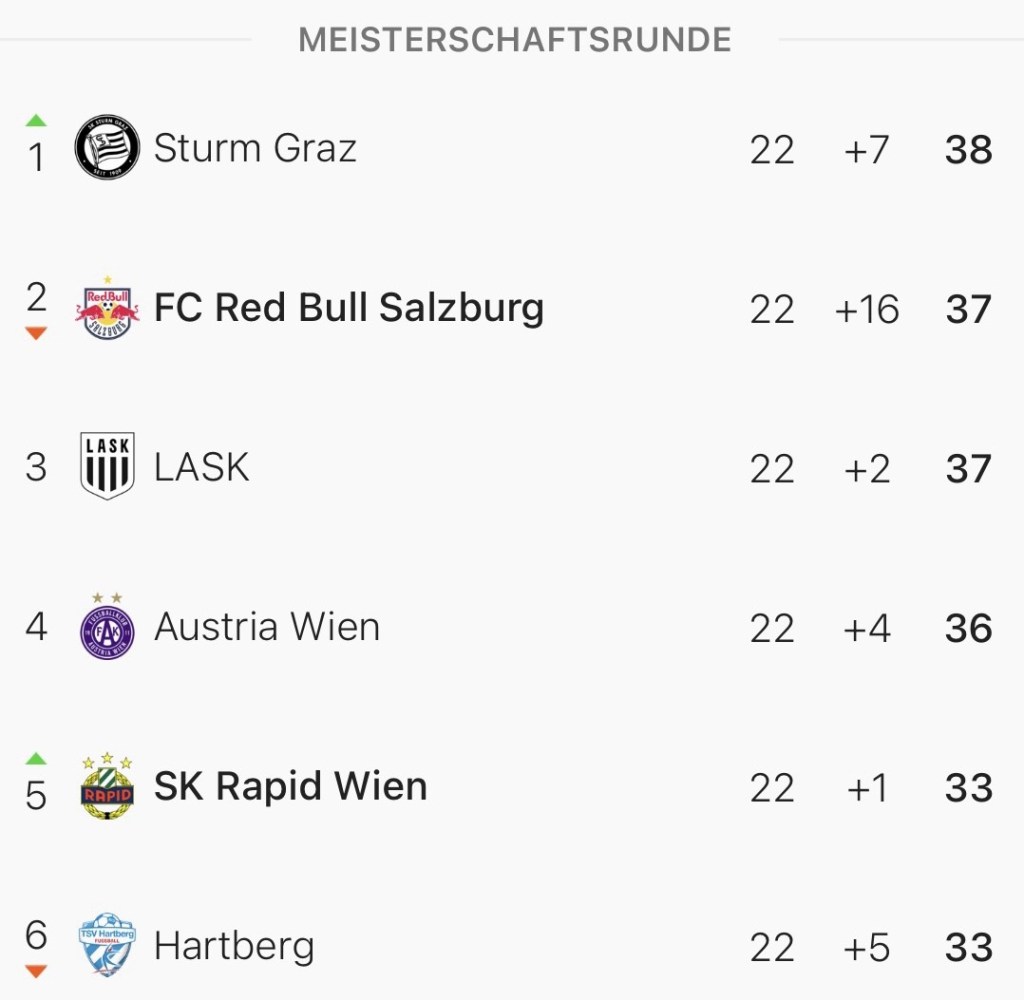Click the SK Rapid Wien crest
Viewport: 1024px width, 1000px height.
[107, 787]
